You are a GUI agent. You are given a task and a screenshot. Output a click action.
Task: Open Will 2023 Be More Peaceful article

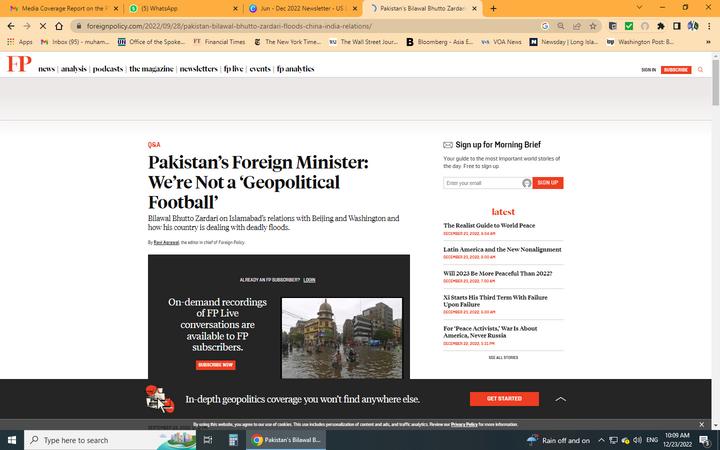click(498, 273)
